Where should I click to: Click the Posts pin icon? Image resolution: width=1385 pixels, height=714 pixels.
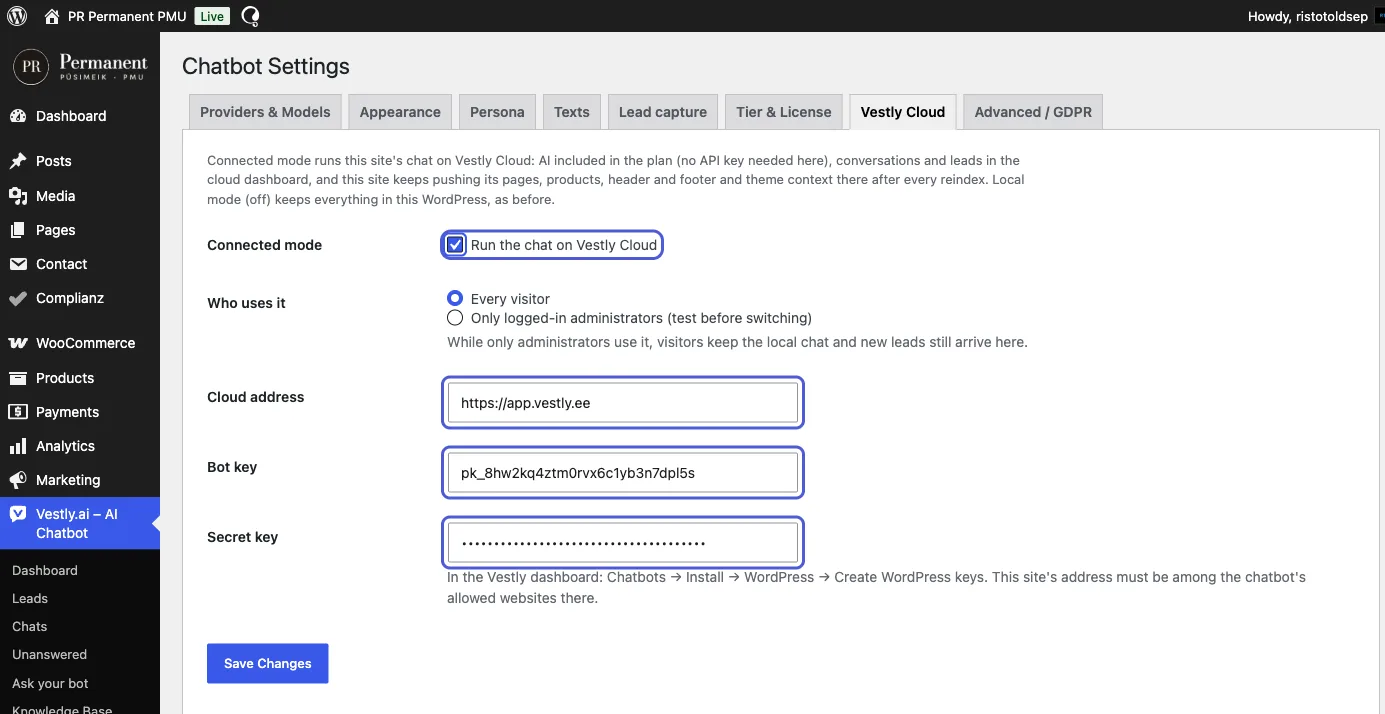pyautogui.click(x=18, y=161)
